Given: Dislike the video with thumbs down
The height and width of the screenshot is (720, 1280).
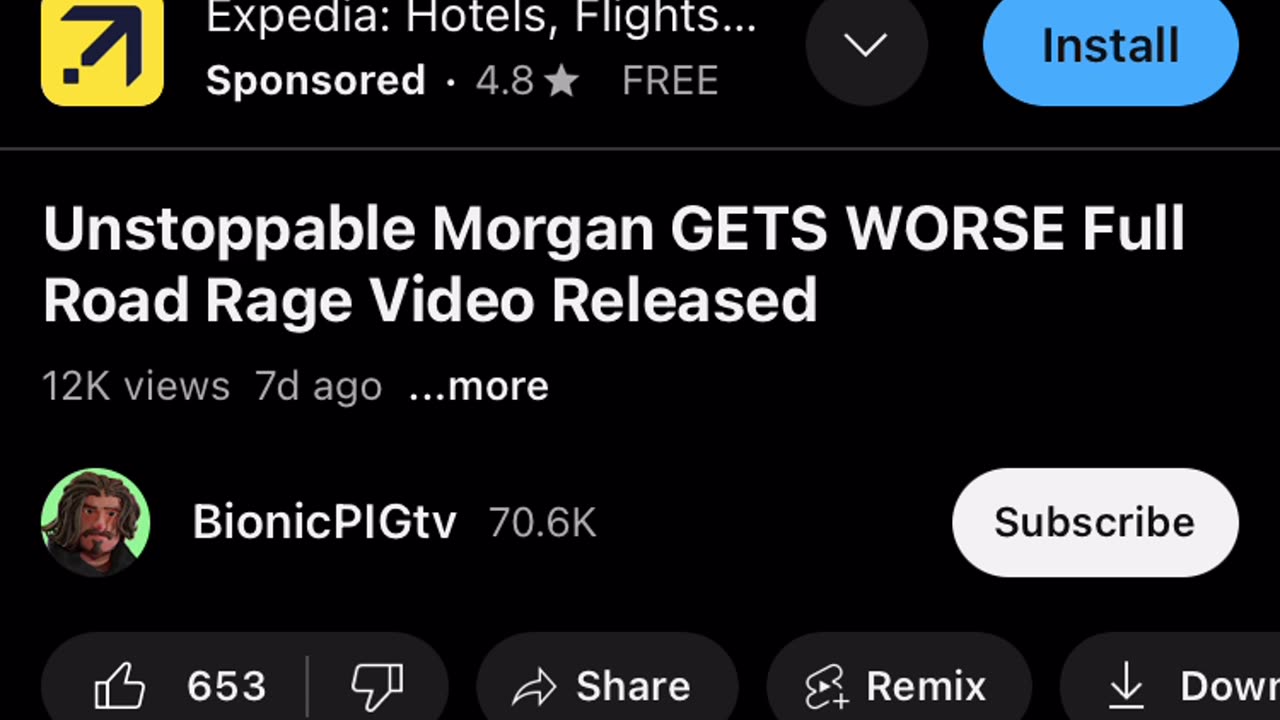Looking at the screenshot, I should coord(377,686).
